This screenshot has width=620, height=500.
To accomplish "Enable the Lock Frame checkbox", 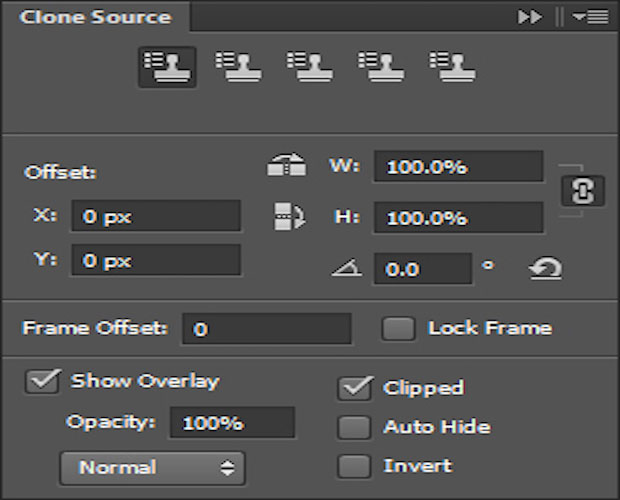I will (x=398, y=328).
